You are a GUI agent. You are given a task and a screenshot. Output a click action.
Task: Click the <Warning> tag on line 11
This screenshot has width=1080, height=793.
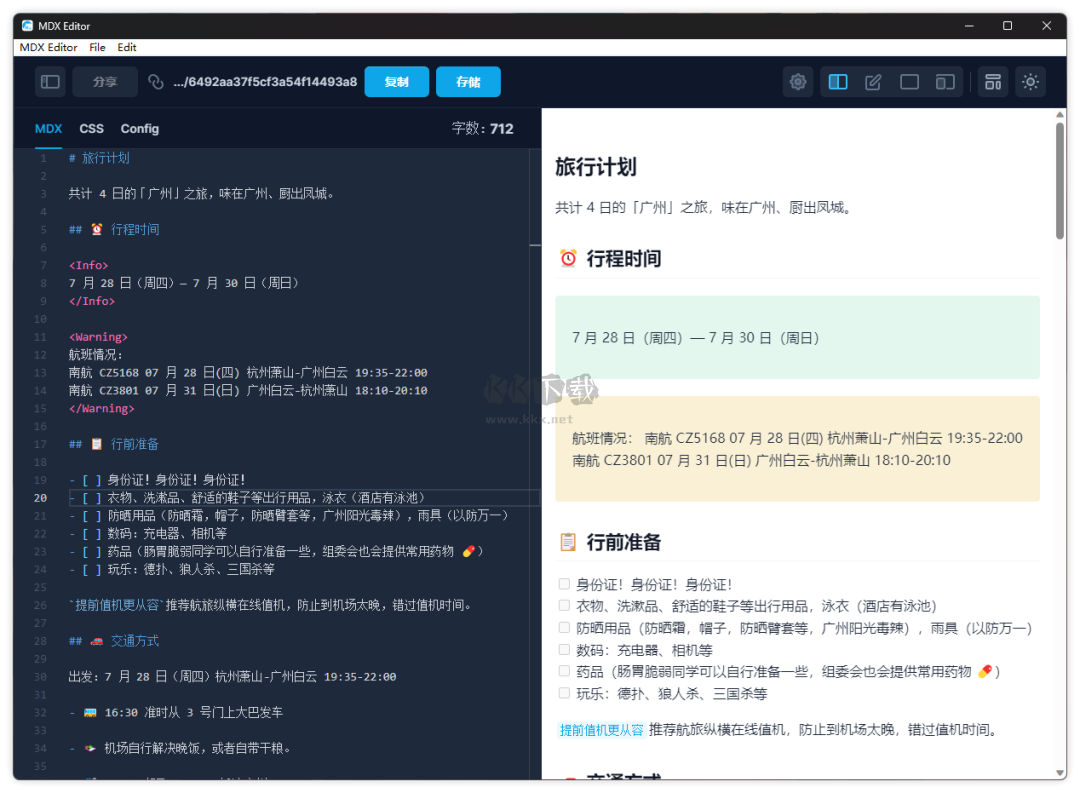pyautogui.click(x=98, y=337)
